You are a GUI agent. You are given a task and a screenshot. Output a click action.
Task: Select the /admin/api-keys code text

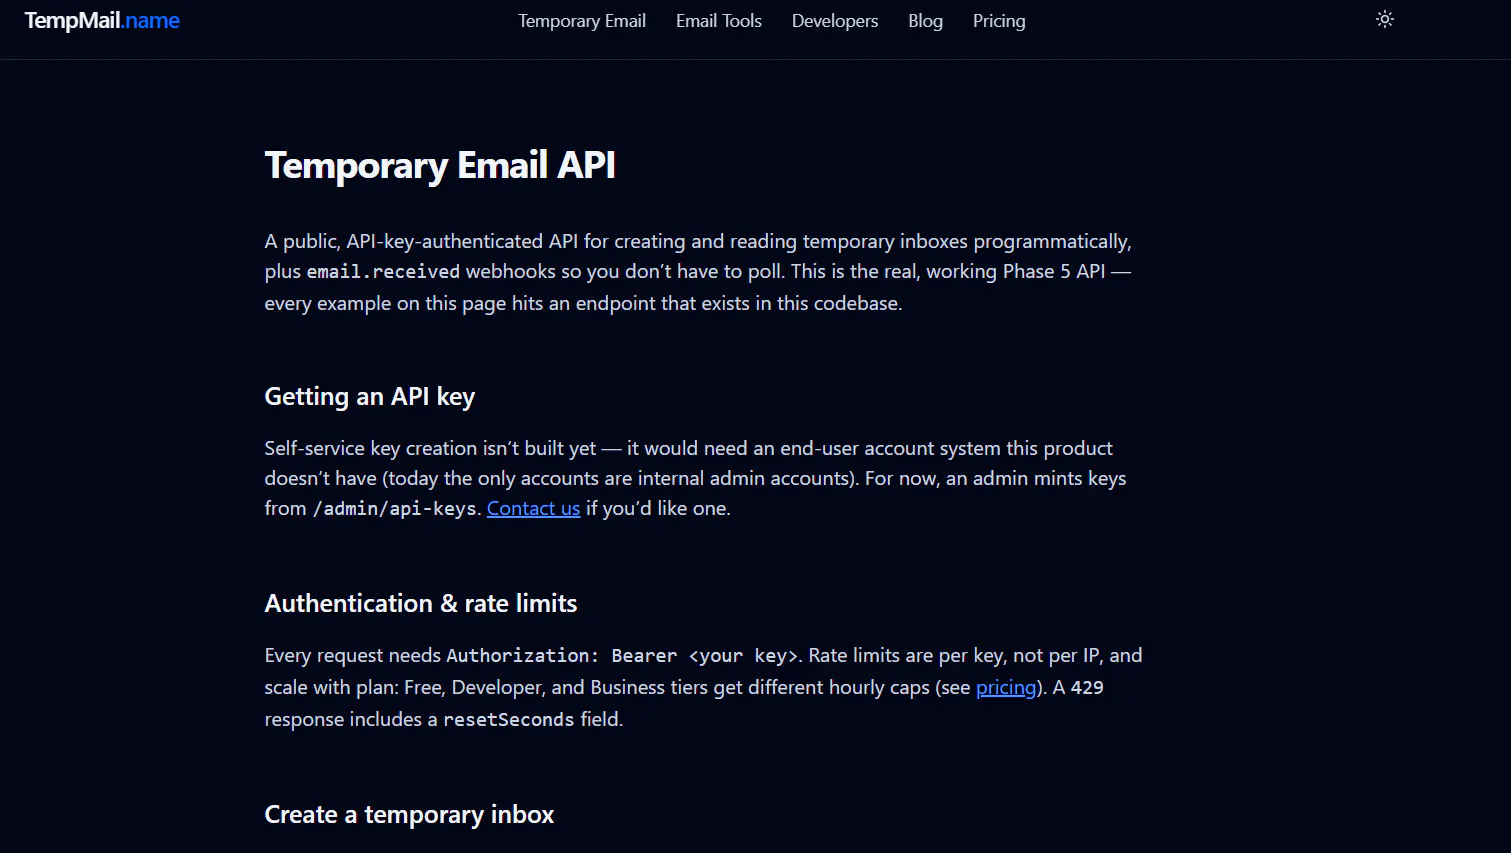pos(394,508)
